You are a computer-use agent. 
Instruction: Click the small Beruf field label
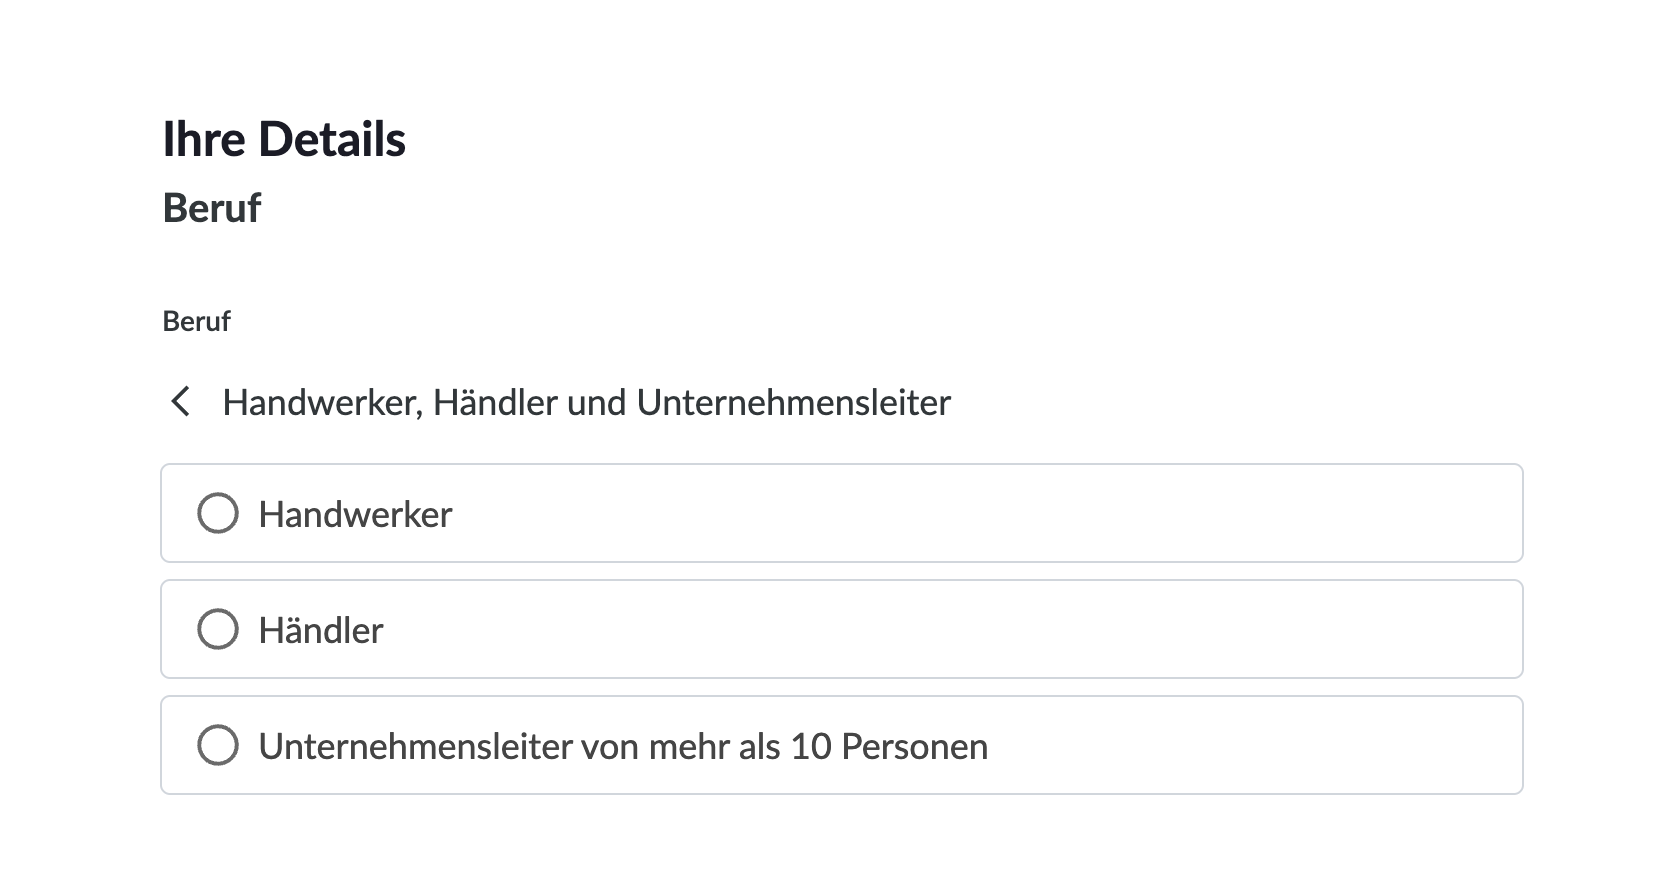click(196, 321)
